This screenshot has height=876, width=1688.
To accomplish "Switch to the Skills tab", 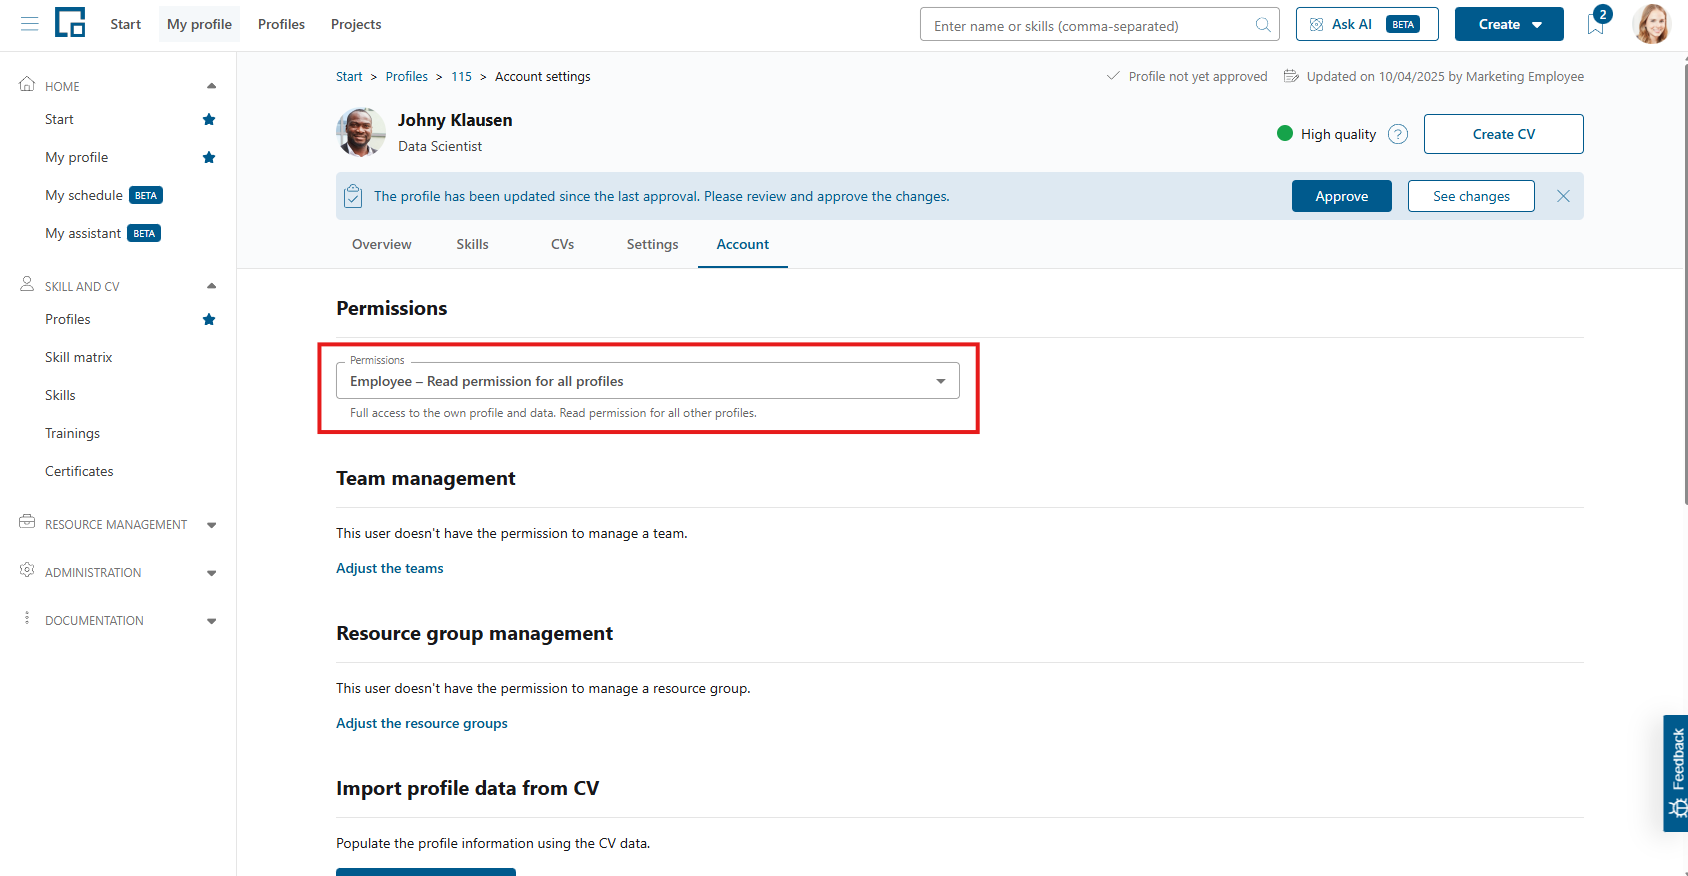I will point(472,244).
